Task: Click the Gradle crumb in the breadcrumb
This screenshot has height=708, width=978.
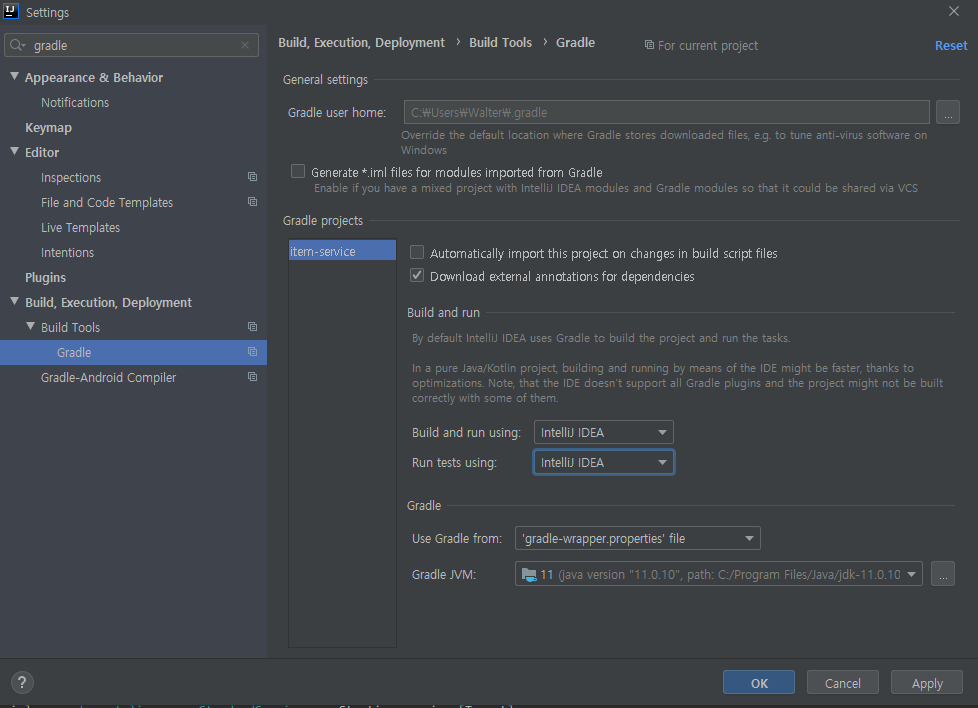Action: click(575, 42)
